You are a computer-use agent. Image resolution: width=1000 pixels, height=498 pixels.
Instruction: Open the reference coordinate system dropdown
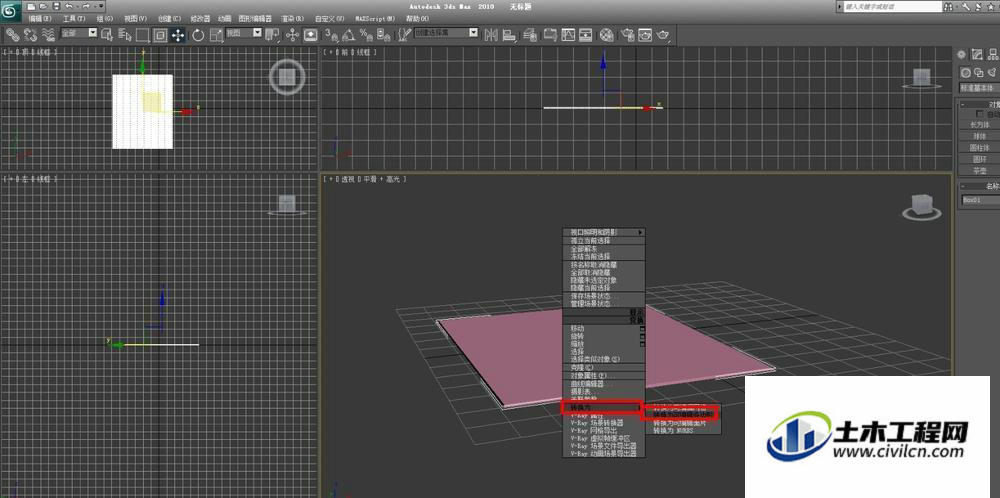click(x=244, y=33)
